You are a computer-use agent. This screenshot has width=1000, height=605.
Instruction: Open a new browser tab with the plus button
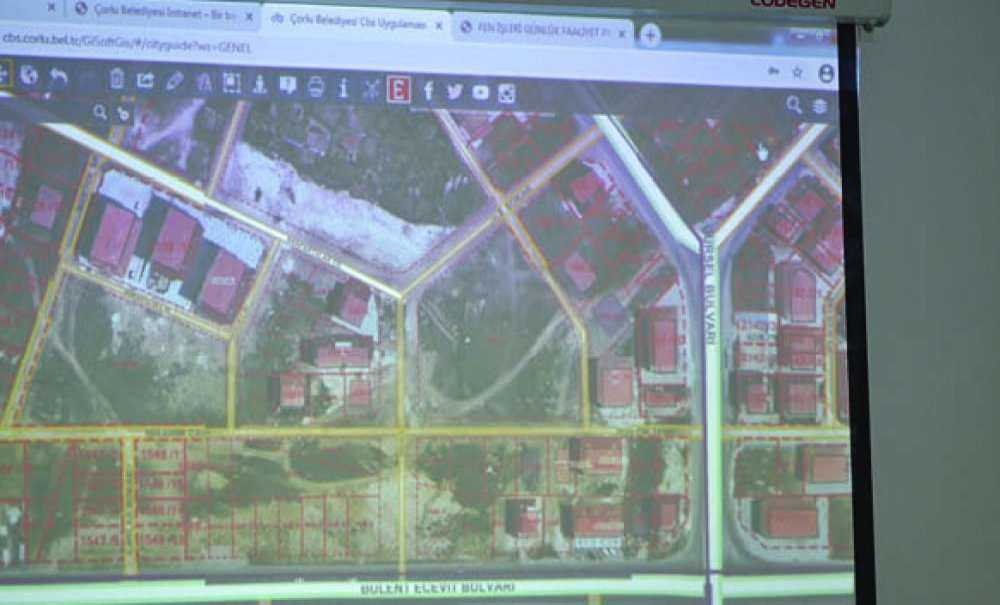point(651,35)
